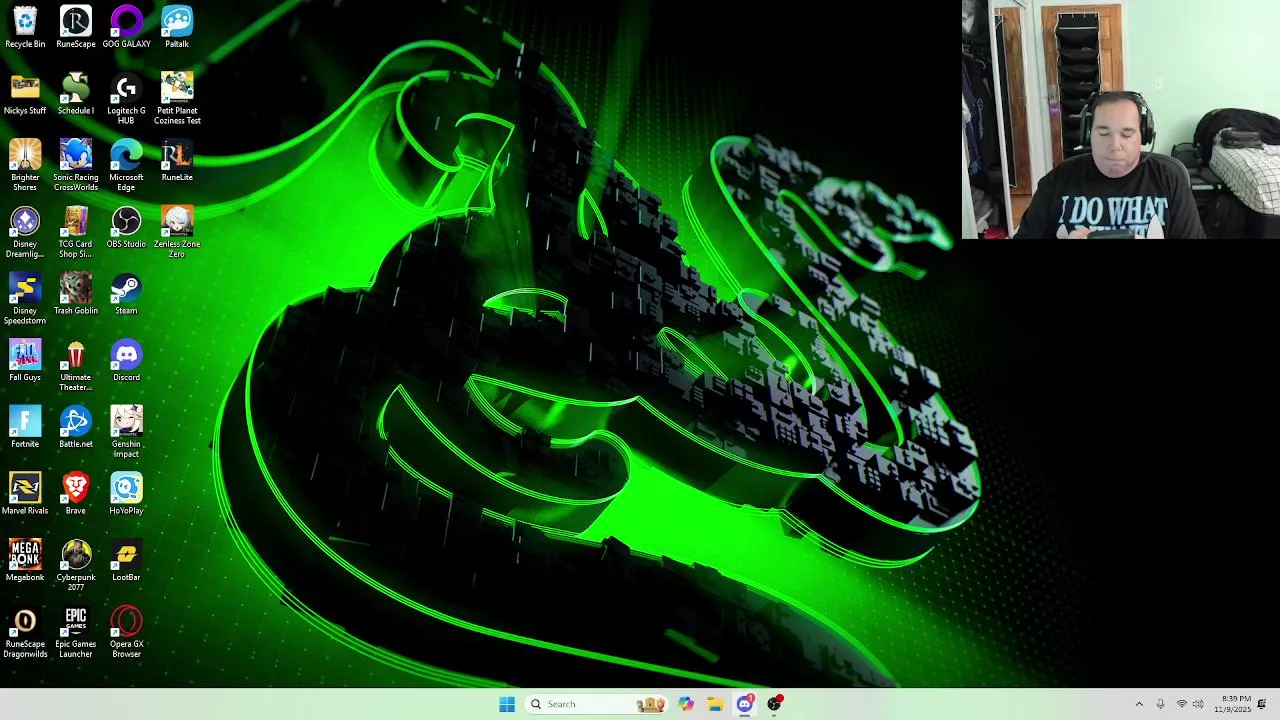Open the Microsoft Edge desktop shortcut
The width and height of the screenshot is (1280, 720).
(126, 165)
